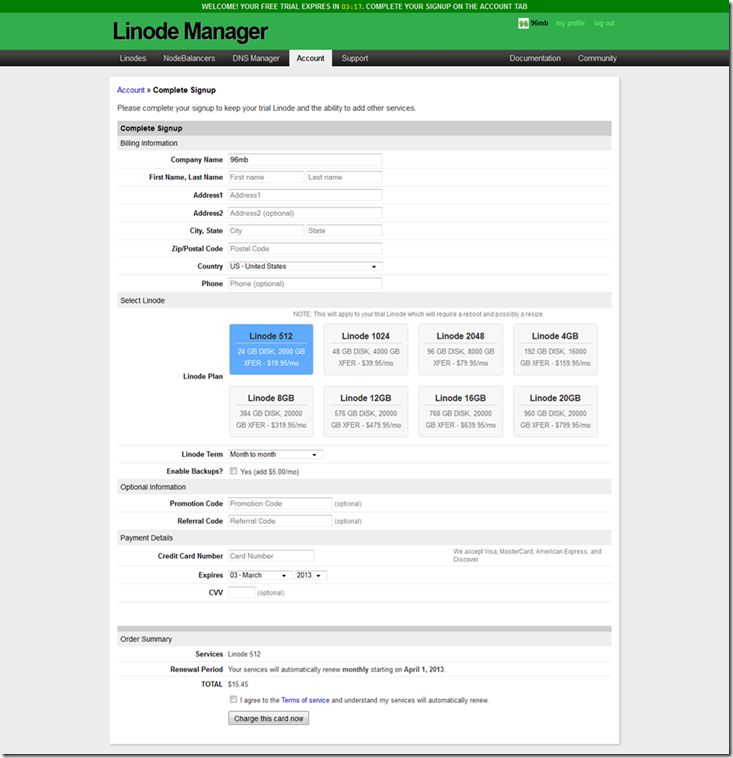Click the April 1, 2013 renewal date
This screenshot has height=758, width=733.
(424, 670)
